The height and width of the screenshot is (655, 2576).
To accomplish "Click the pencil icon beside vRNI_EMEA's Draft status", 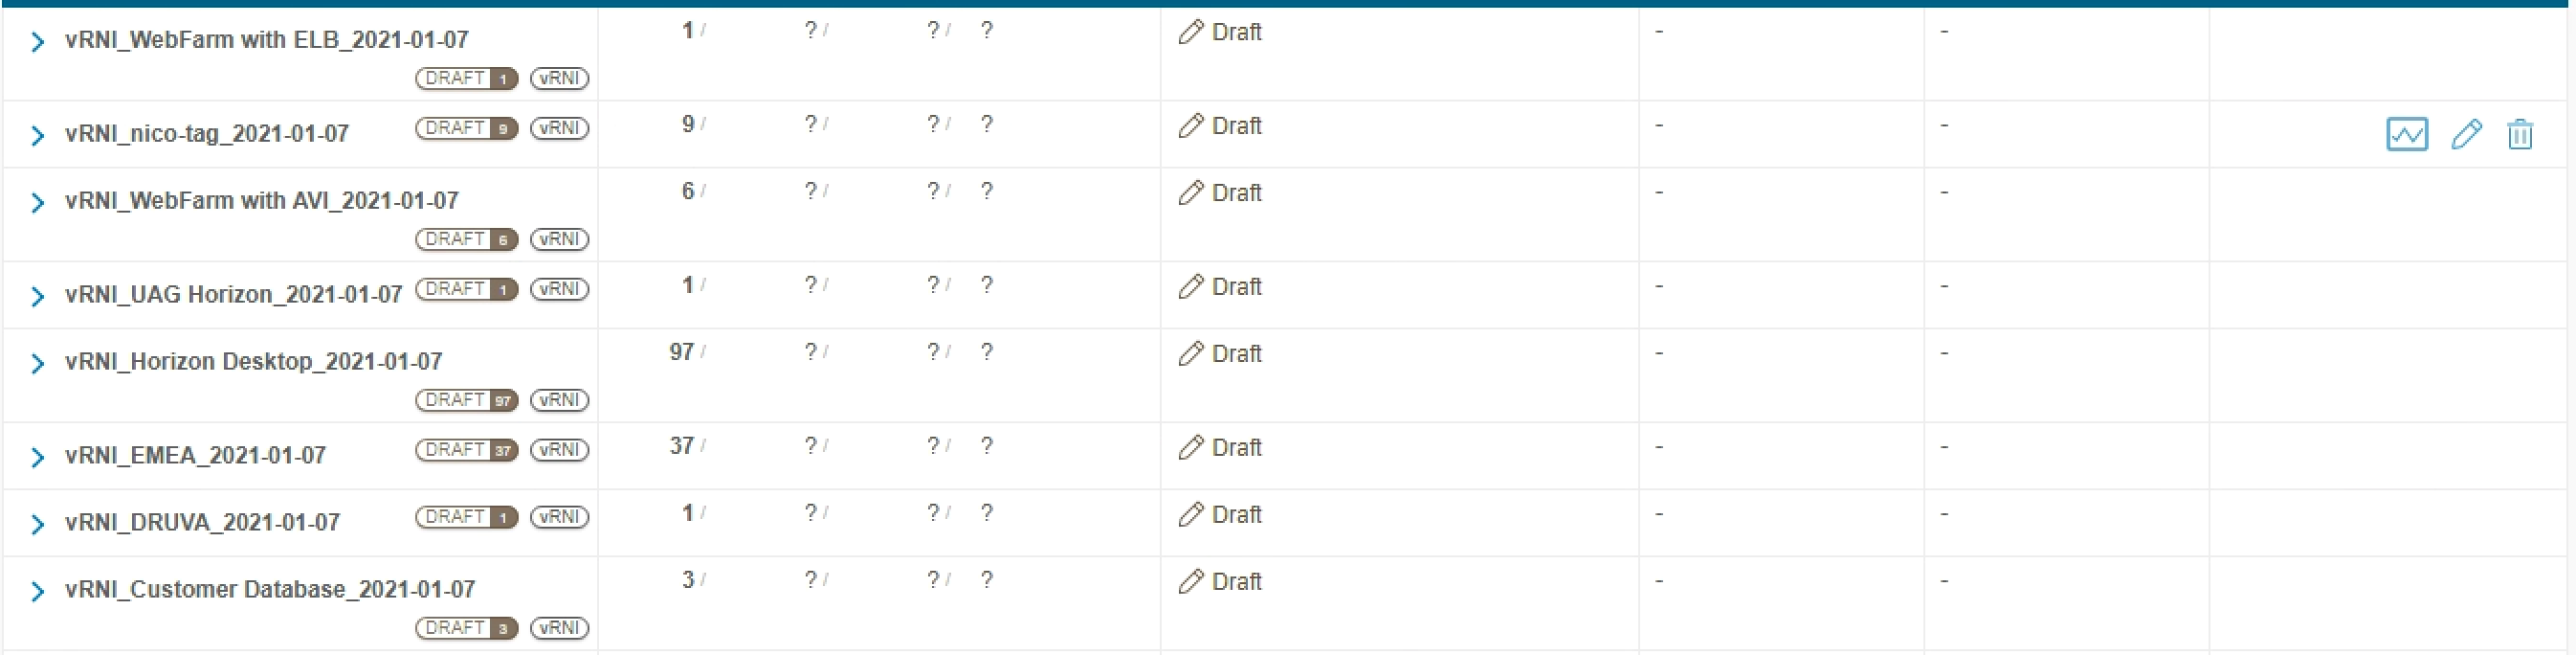I will pyautogui.click(x=1190, y=447).
